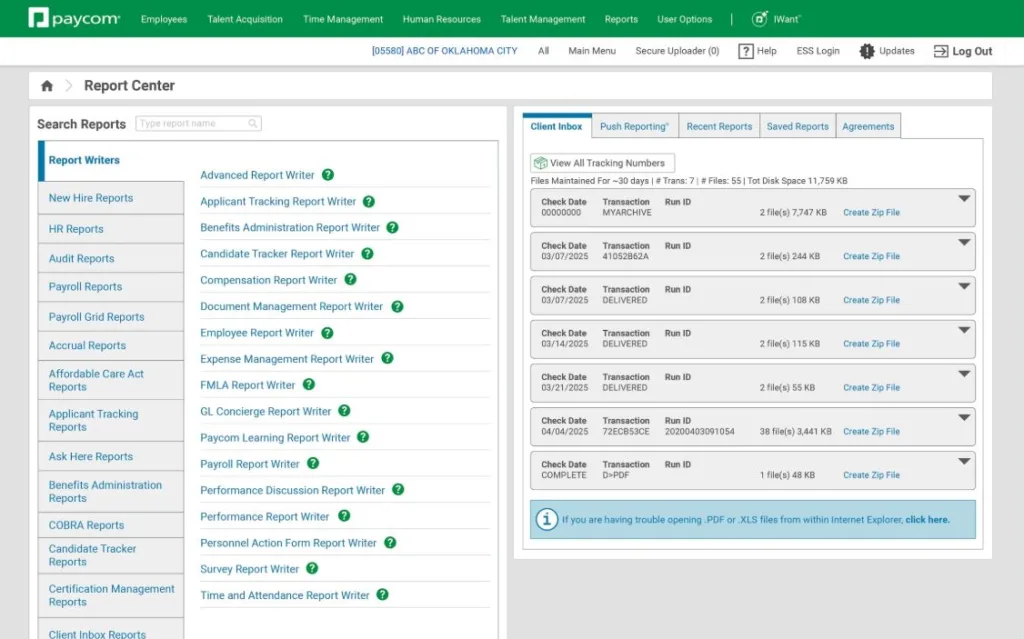
Task: Click the home breadcrumb icon
Action: 46,86
